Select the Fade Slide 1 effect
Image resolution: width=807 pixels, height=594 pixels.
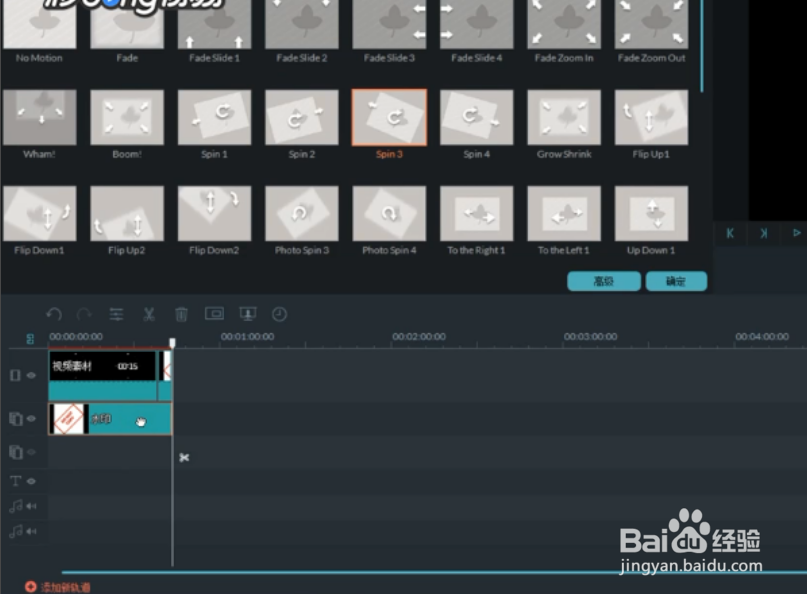pos(215,25)
